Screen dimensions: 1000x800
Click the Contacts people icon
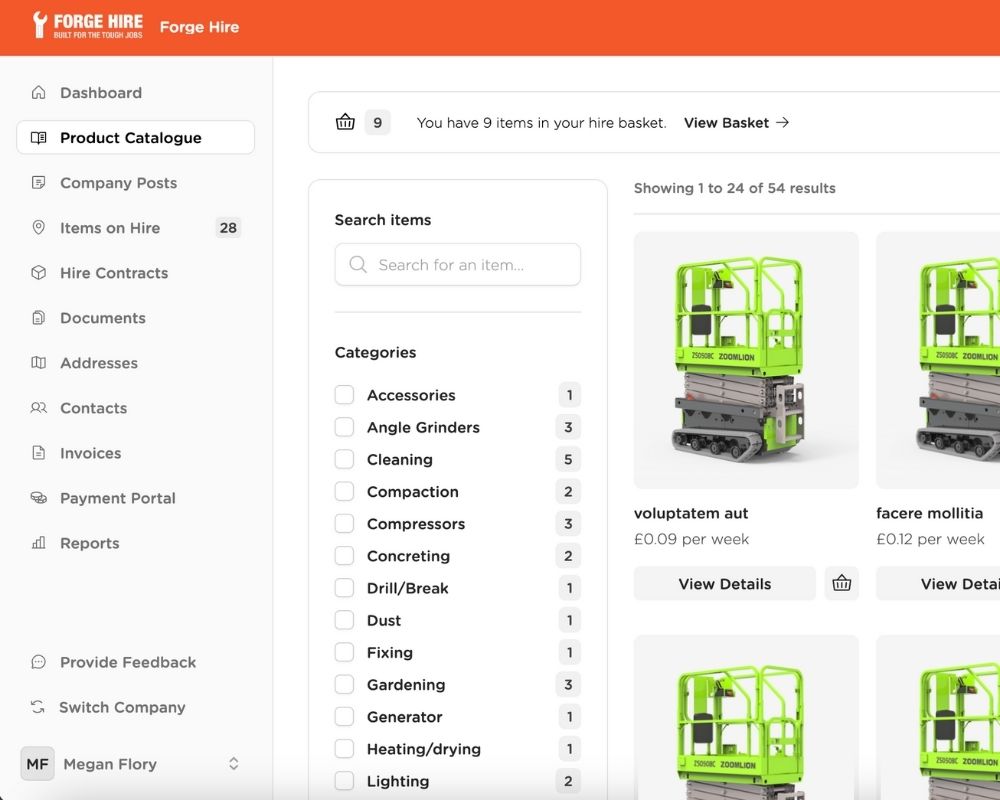pos(38,408)
